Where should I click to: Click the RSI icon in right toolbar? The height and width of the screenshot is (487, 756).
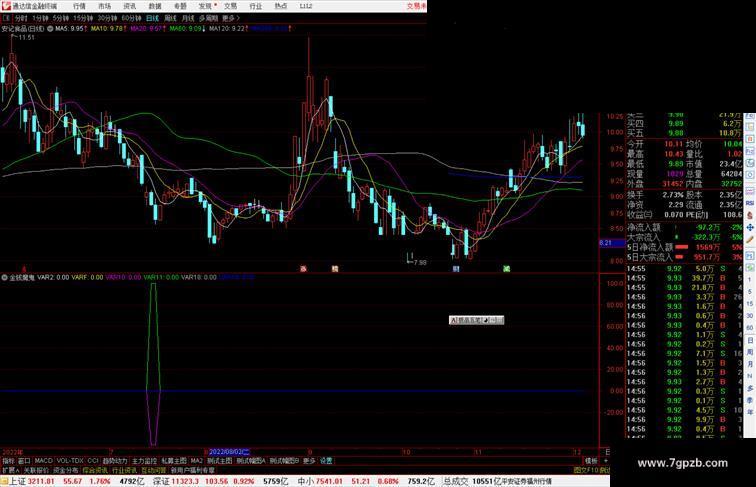tap(750, 203)
